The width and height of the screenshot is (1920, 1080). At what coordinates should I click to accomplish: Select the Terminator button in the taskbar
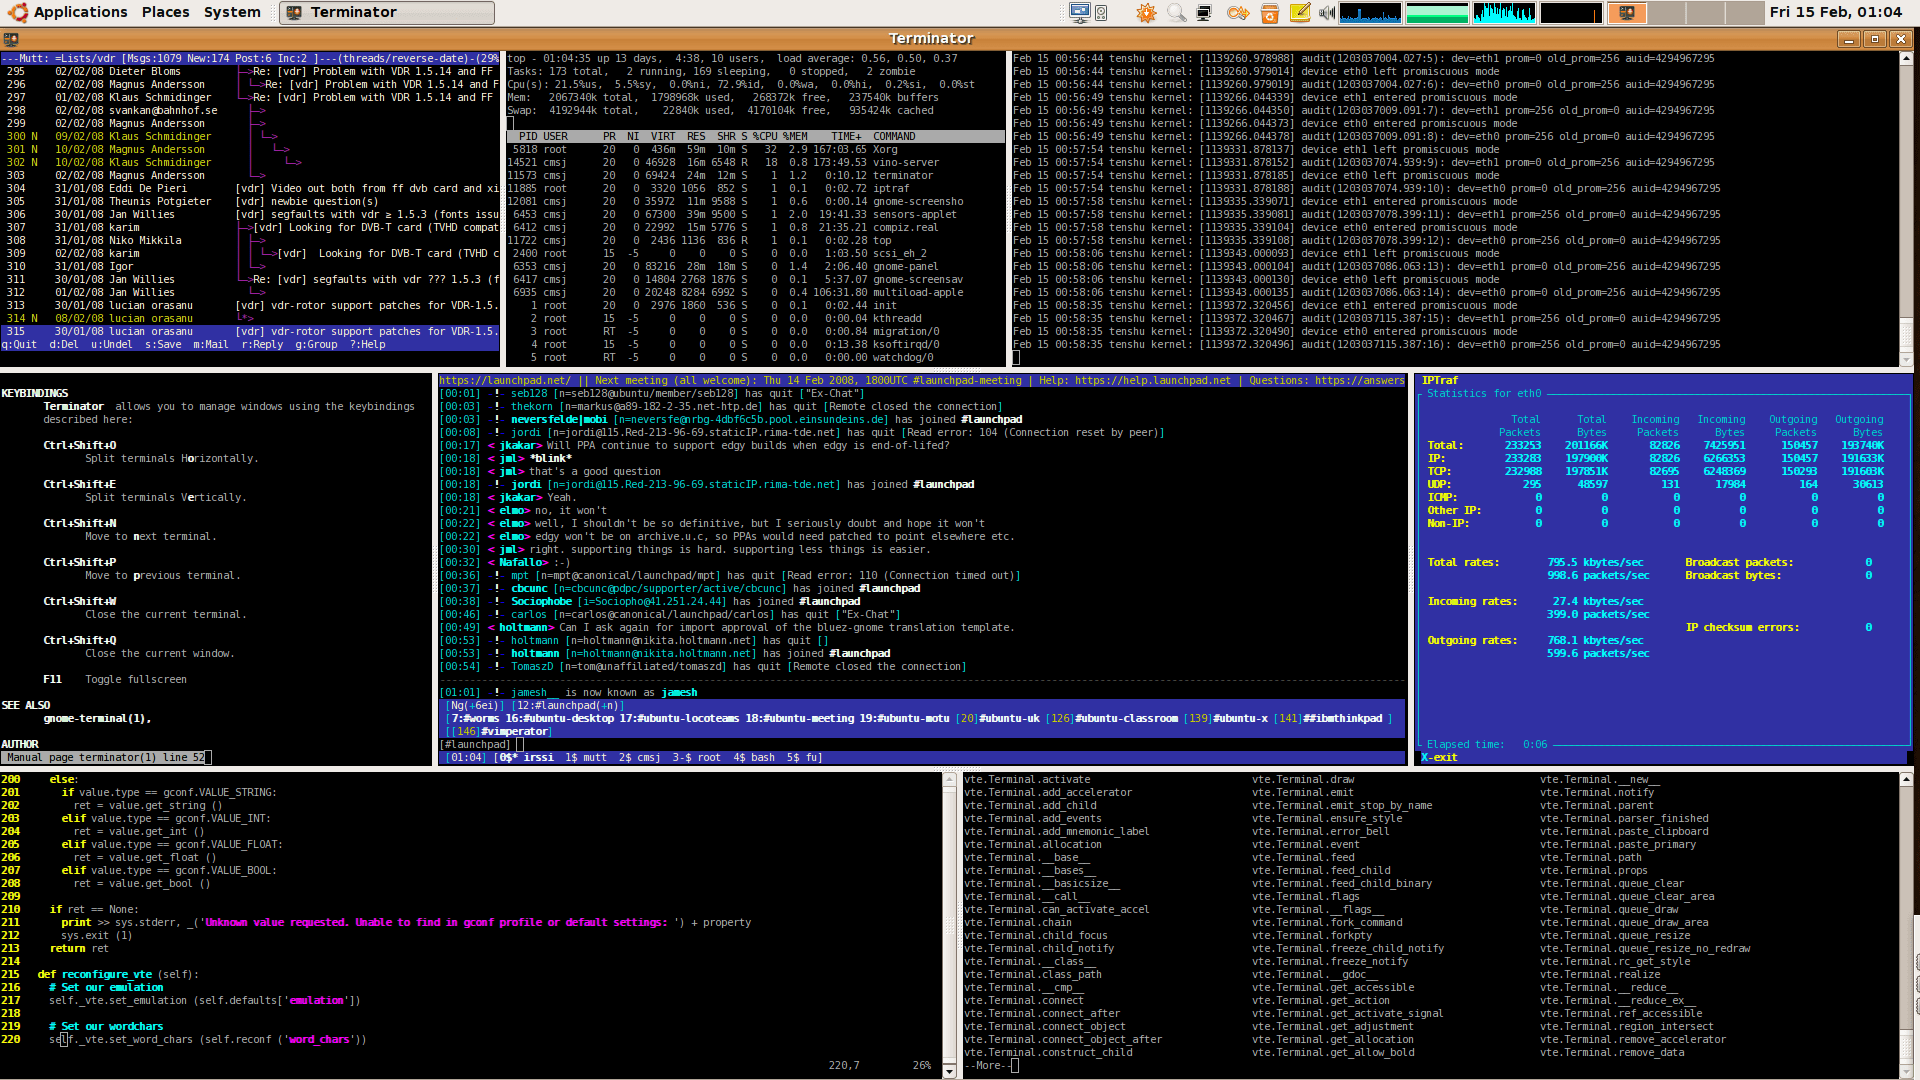[385, 12]
